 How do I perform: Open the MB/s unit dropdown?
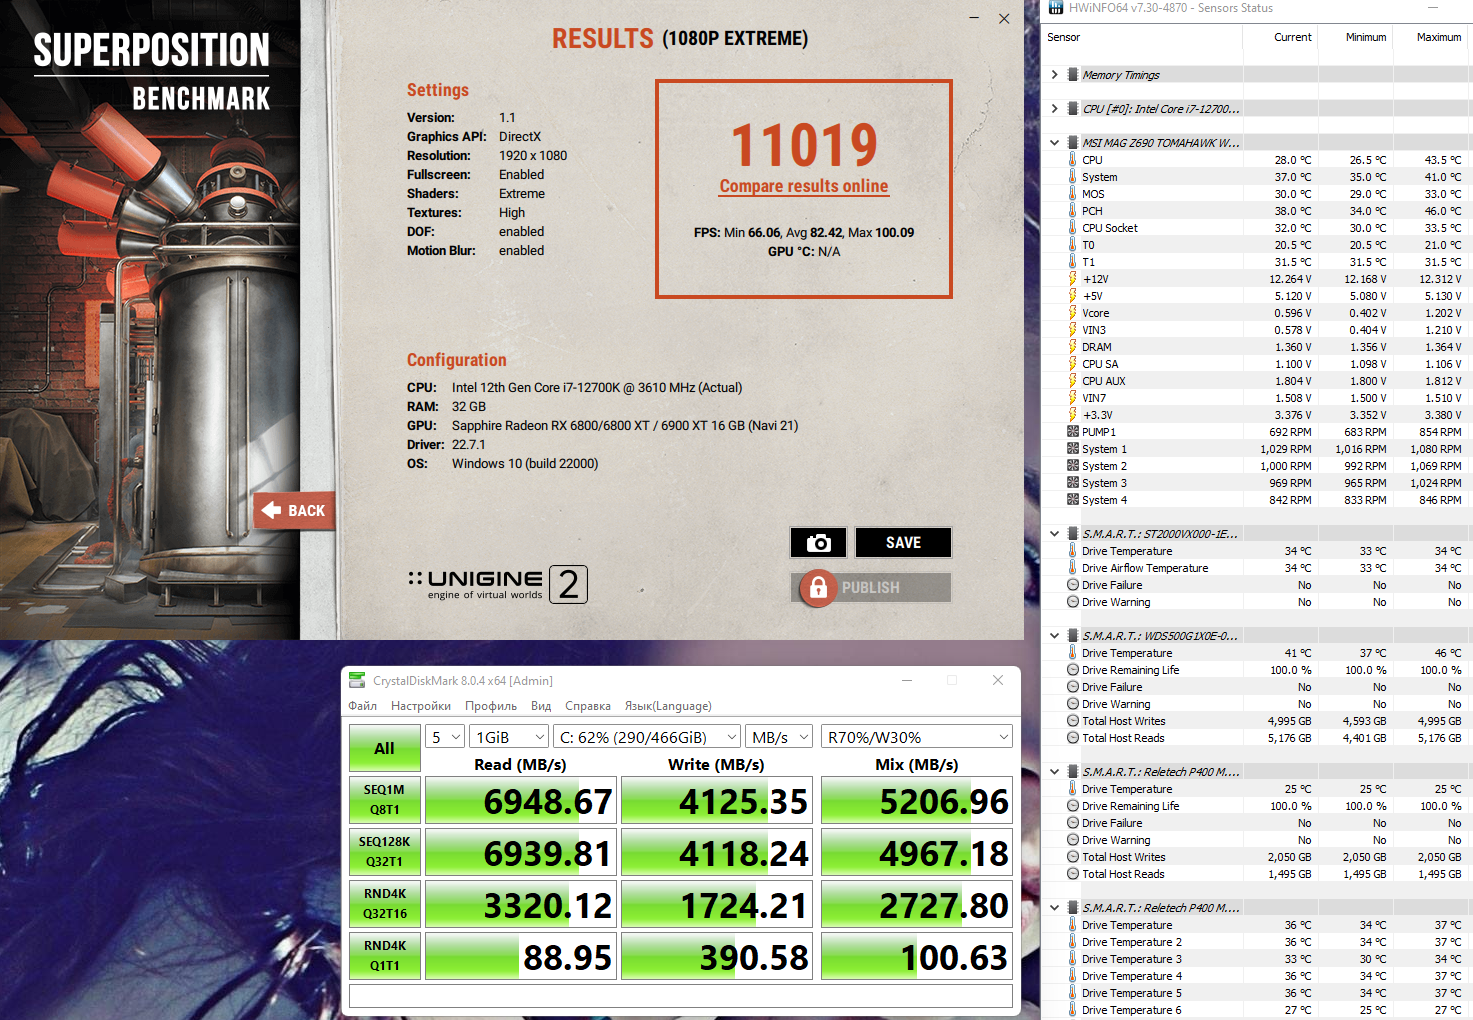(x=779, y=737)
